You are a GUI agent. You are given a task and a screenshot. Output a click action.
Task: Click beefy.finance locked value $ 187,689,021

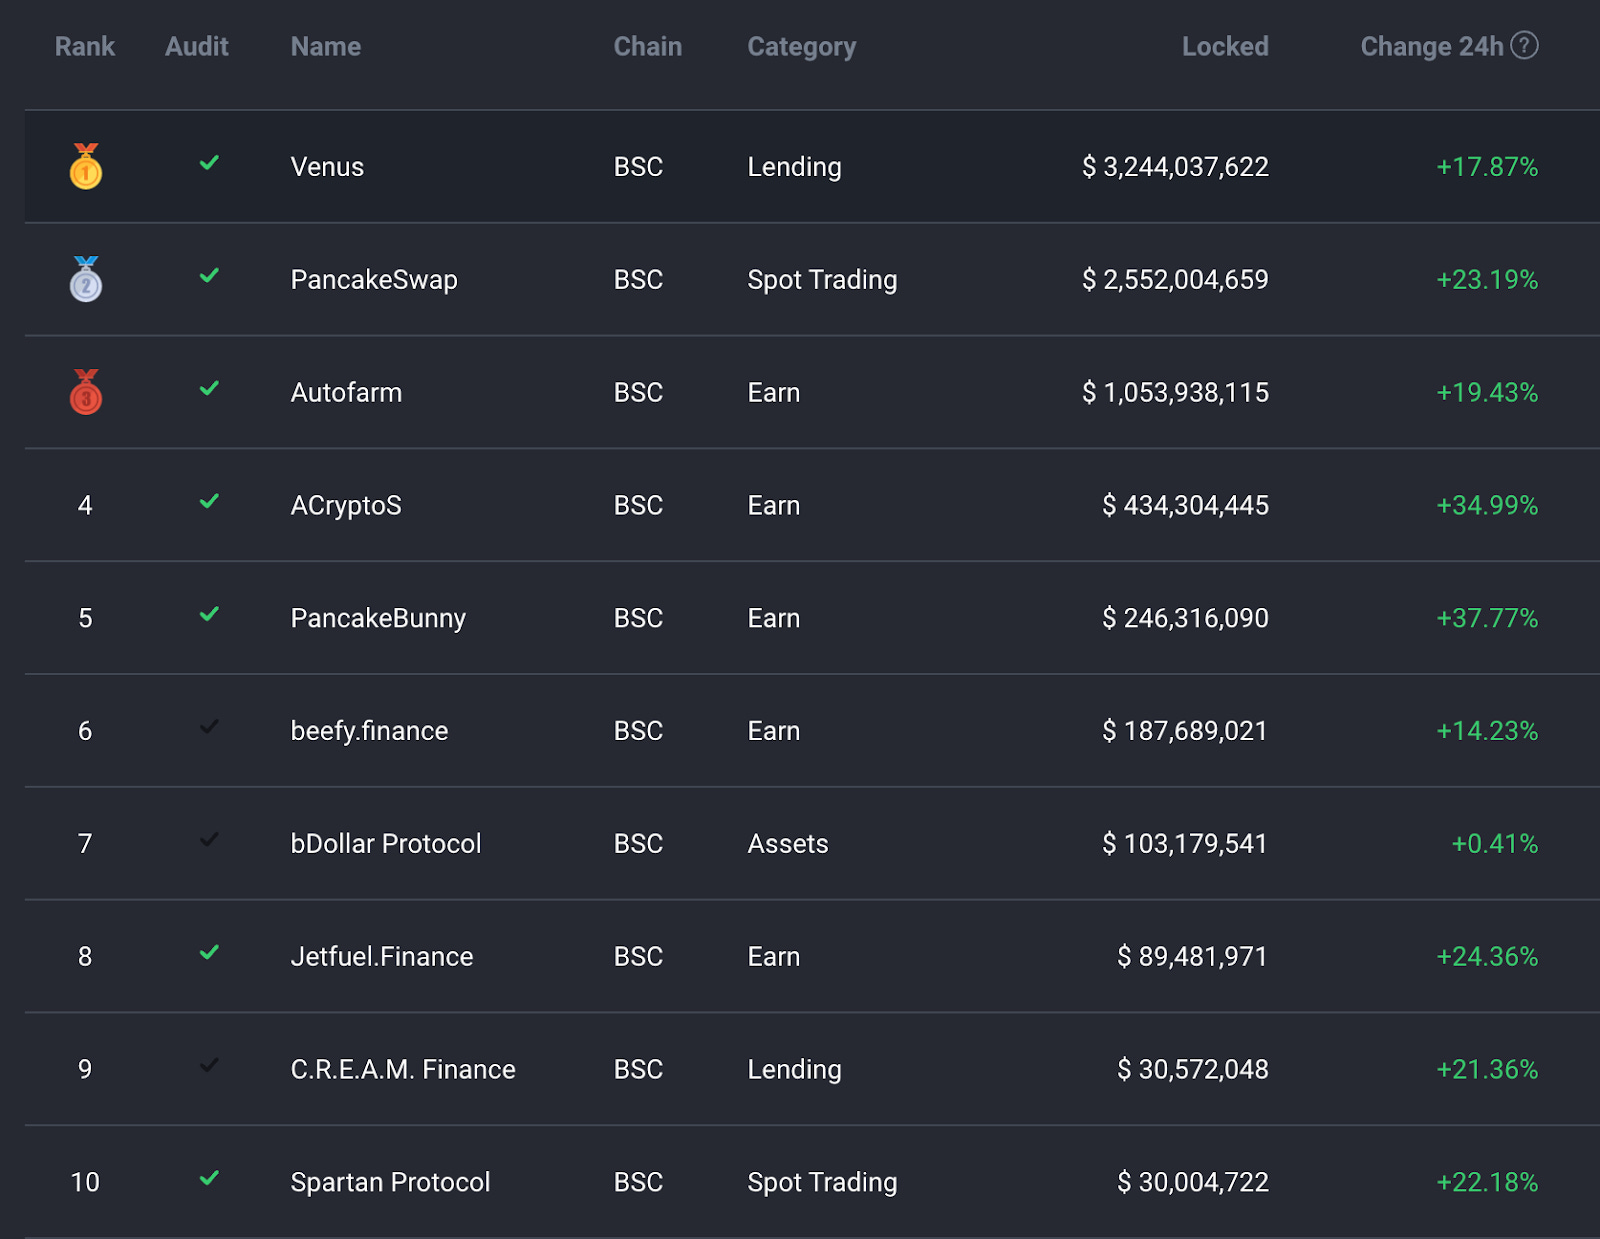point(1185,731)
